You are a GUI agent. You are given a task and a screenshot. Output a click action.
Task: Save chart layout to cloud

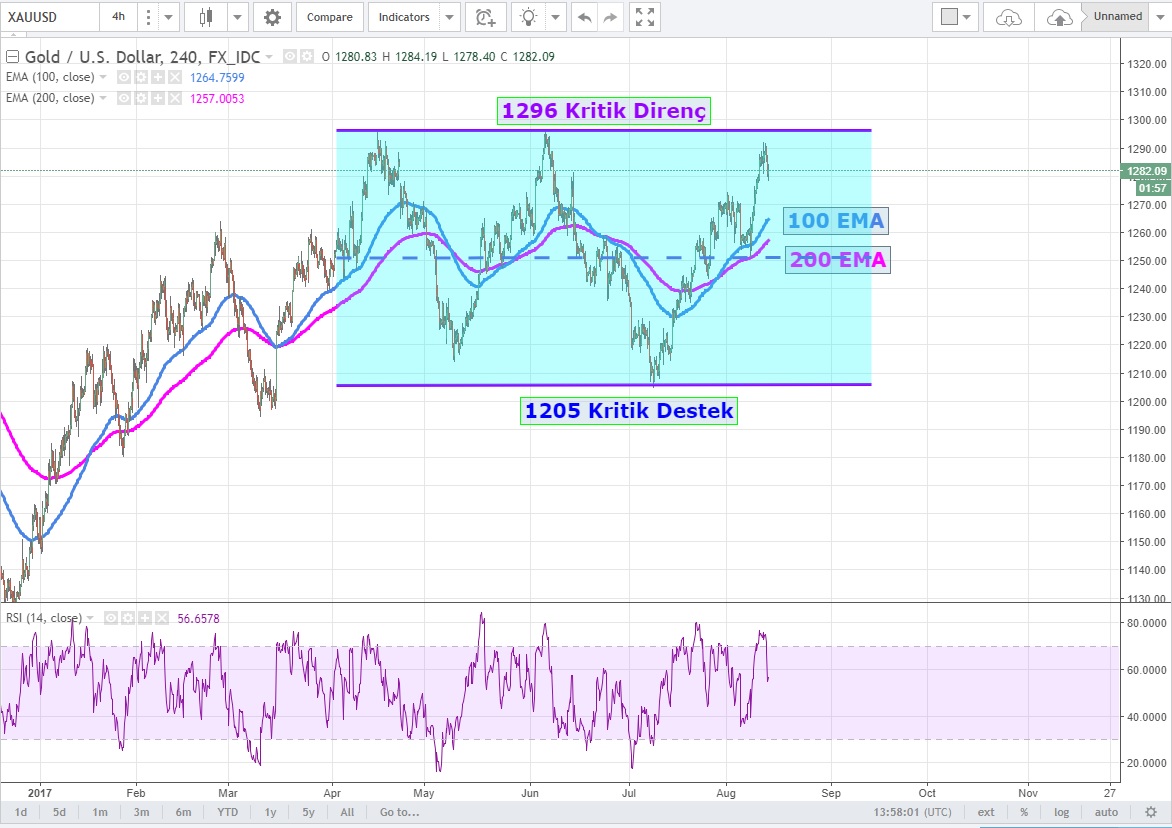(1059, 17)
